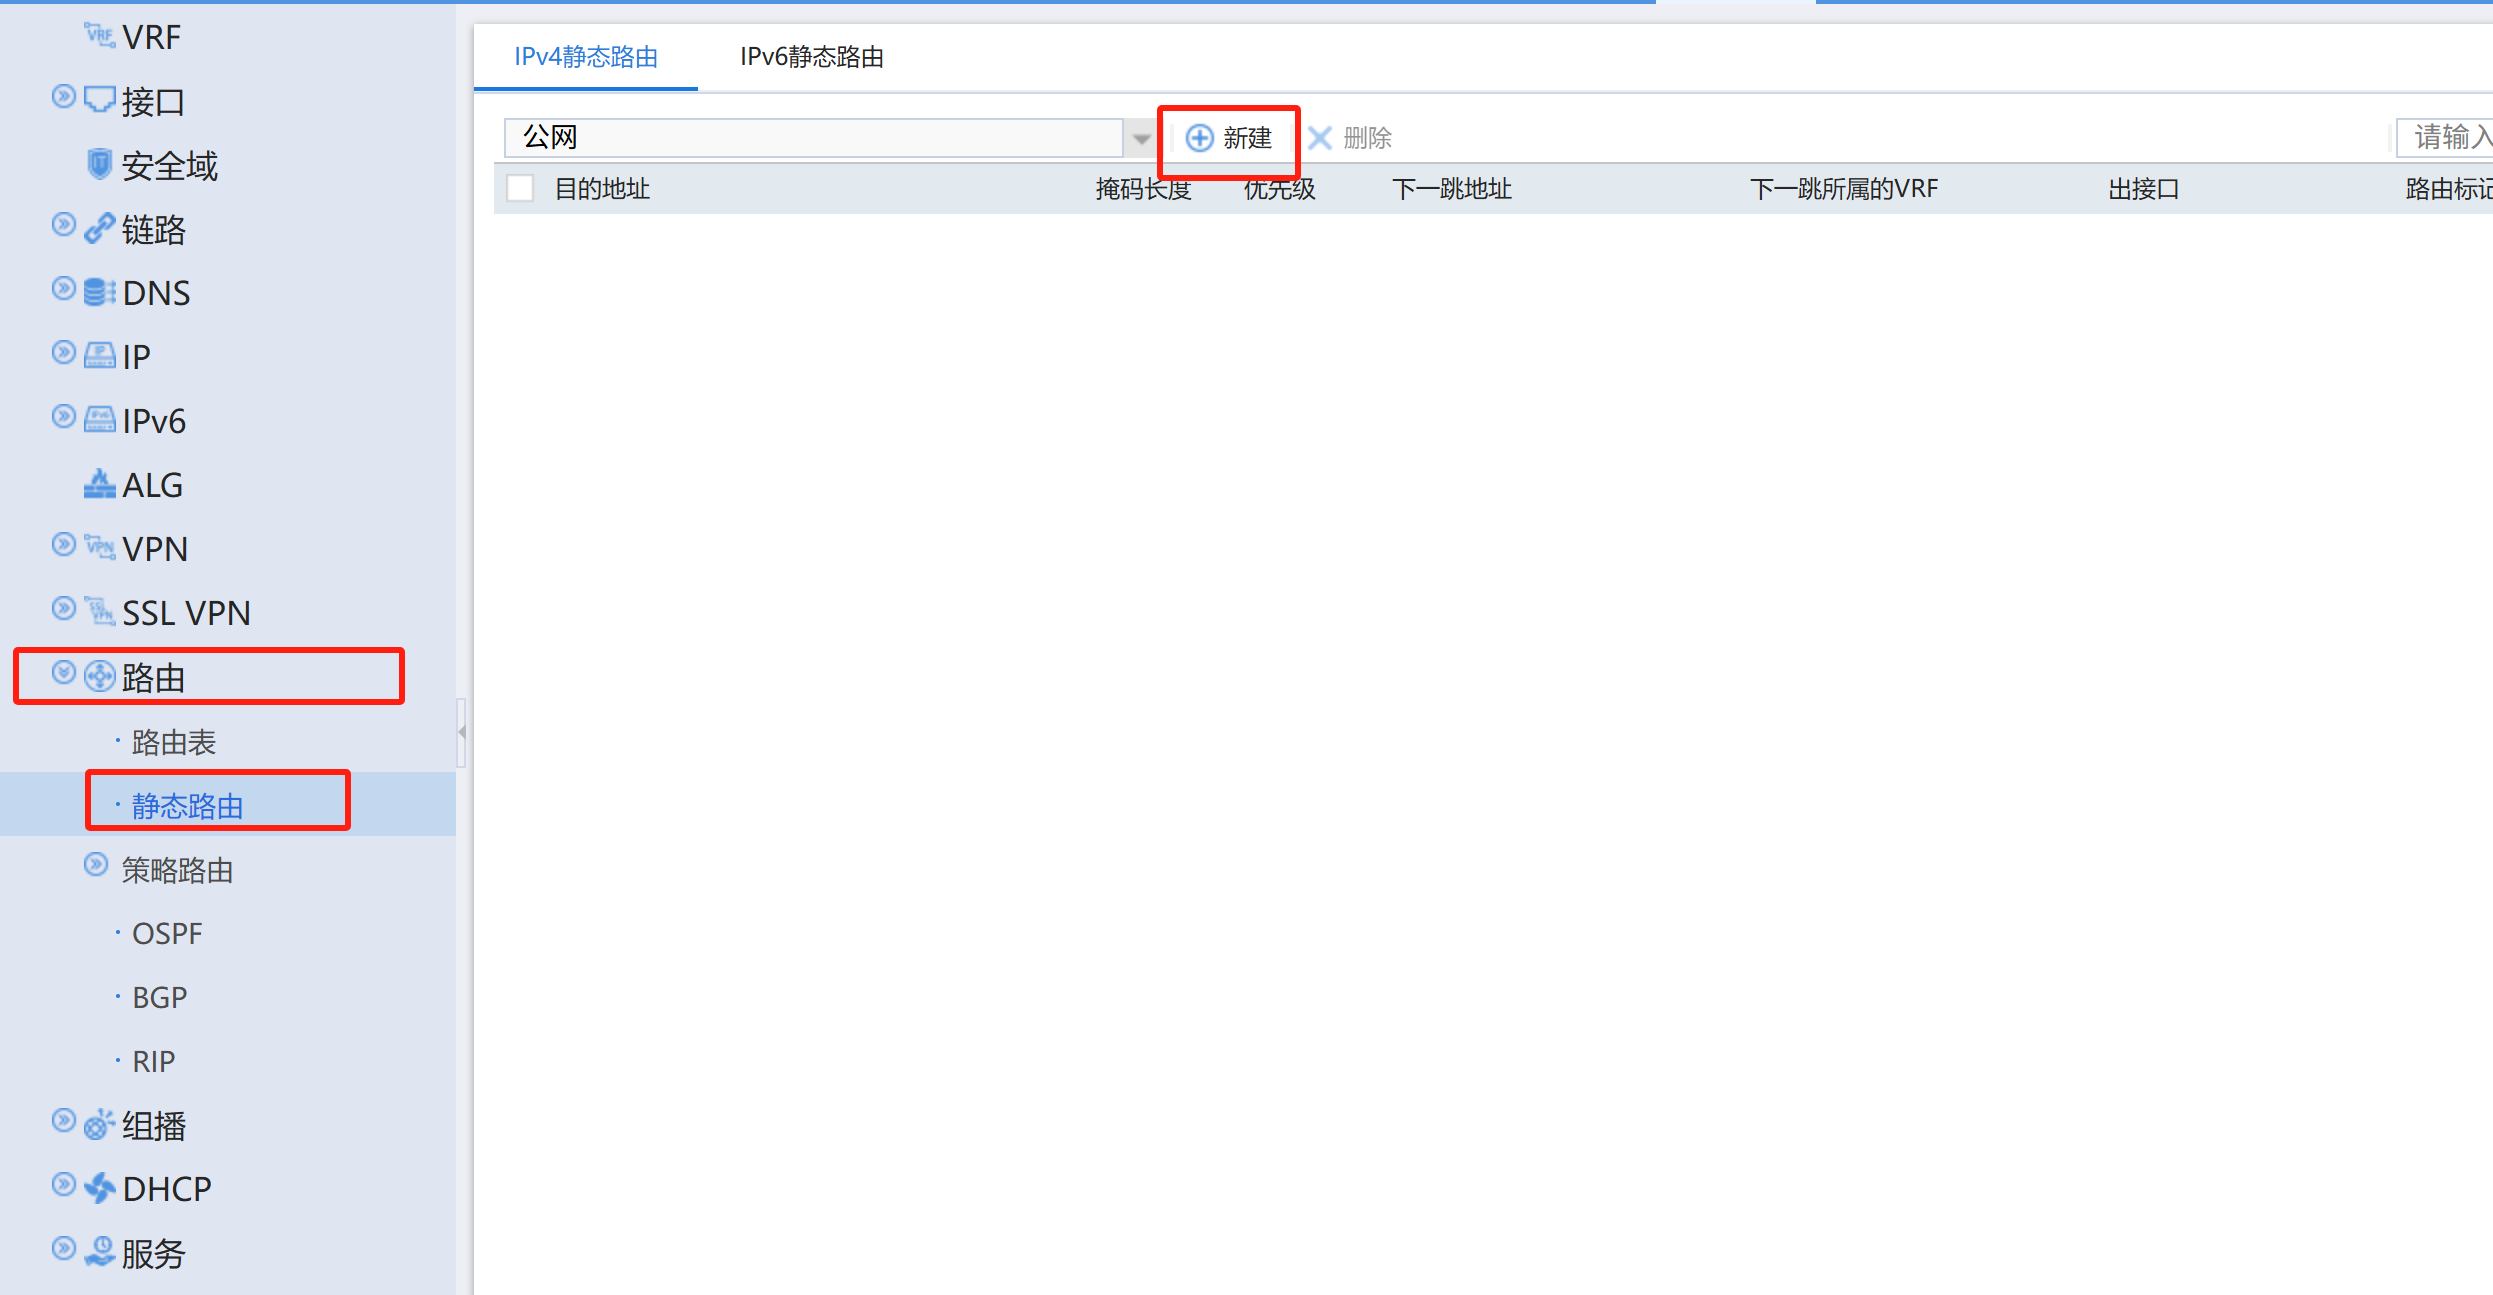Image resolution: width=2493 pixels, height=1295 pixels.
Task: Click the 服务 service icon
Action: [99, 1252]
